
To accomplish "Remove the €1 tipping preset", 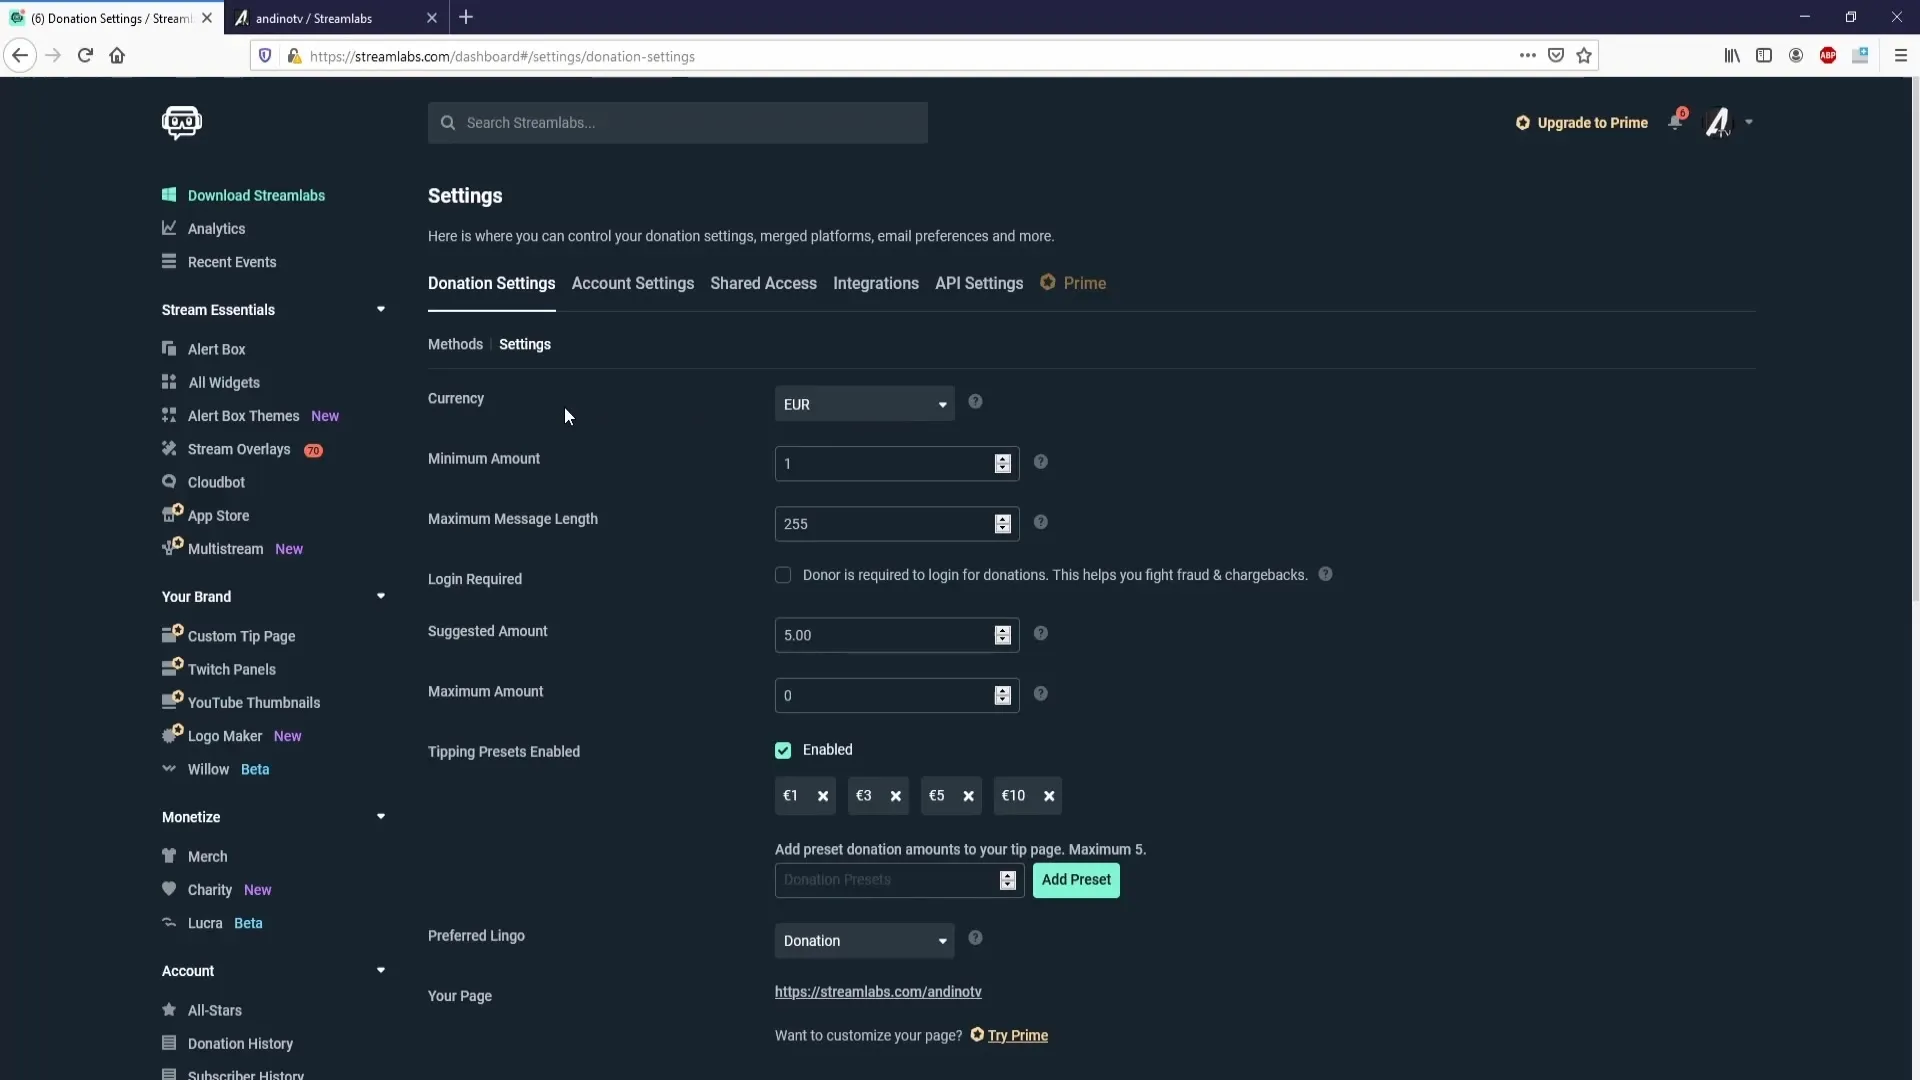I will (823, 796).
